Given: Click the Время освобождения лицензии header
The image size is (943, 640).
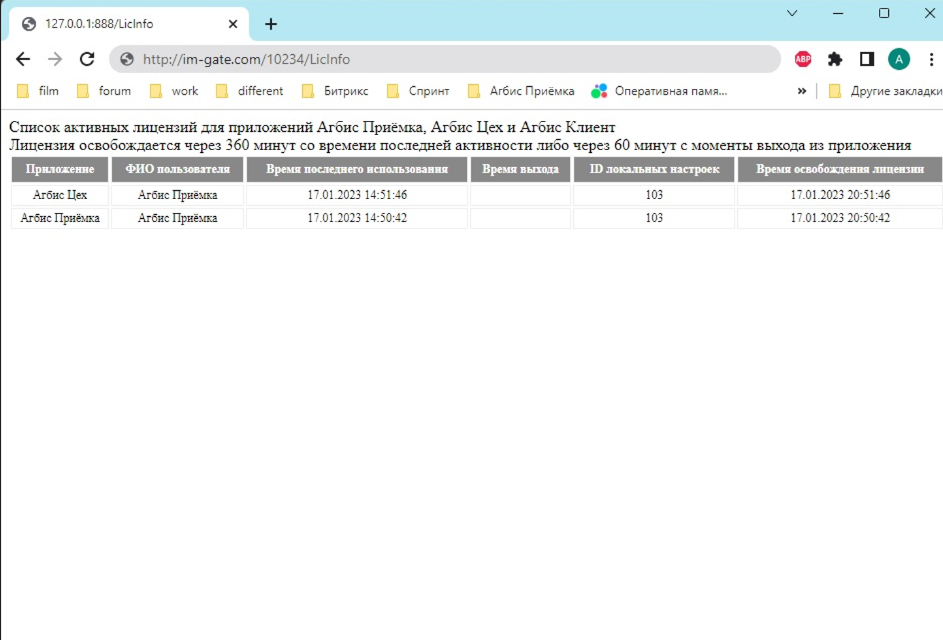Looking at the screenshot, I should 840,169.
